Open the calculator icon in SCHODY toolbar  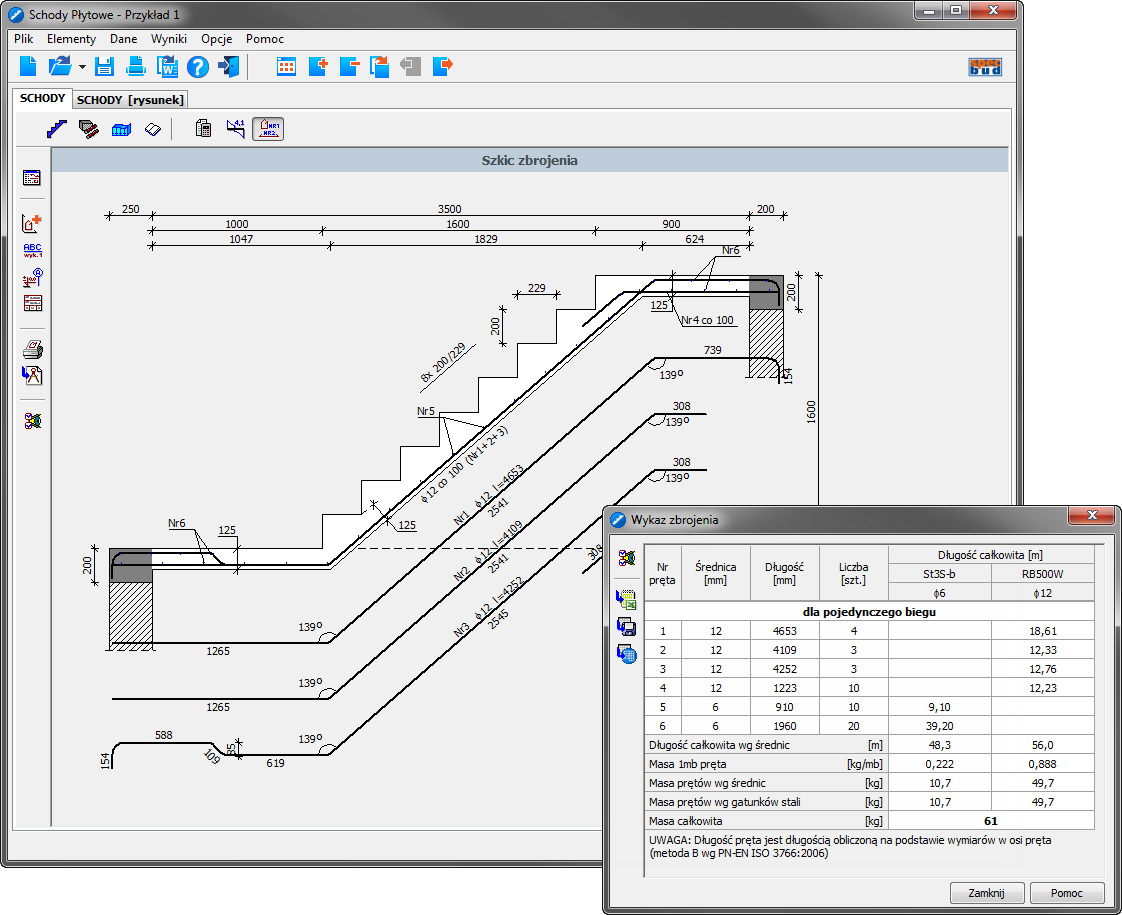[x=203, y=129]
